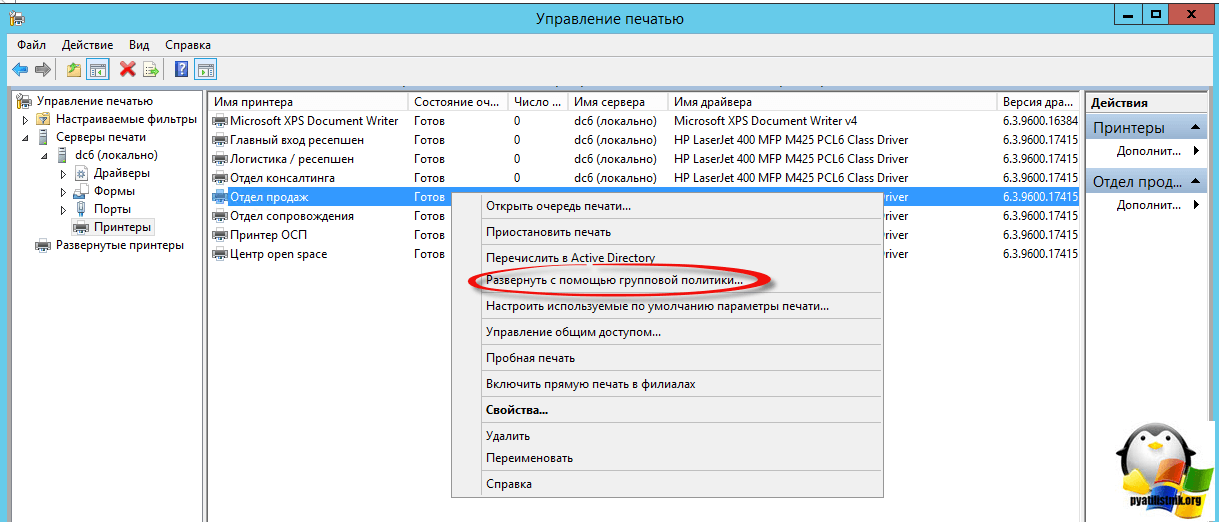This screenshot has height=522, width=1219.
Task: Choose Справка at bottom of context menu
Action: 668,484
